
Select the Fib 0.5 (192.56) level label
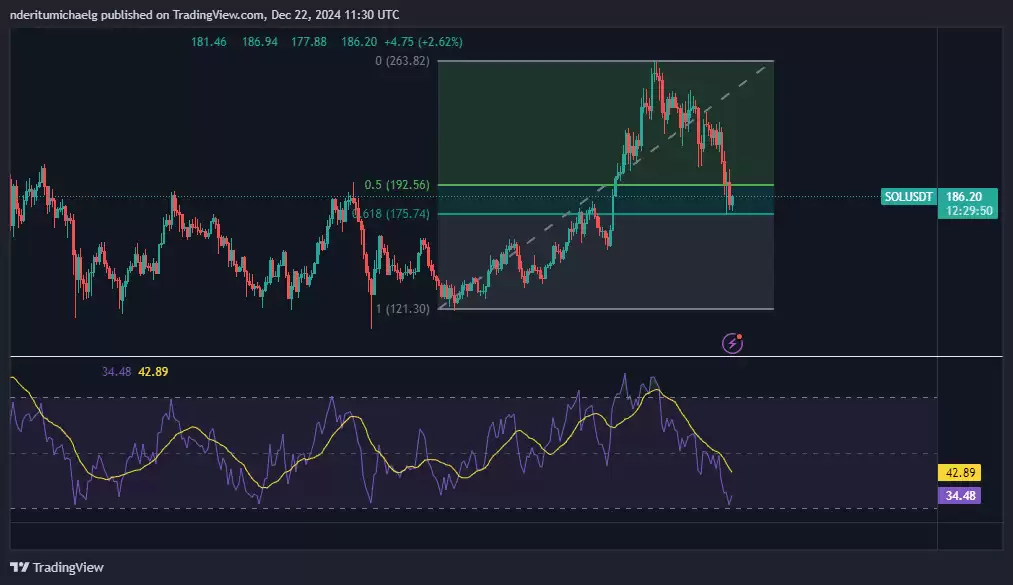[x=396, y=185]
